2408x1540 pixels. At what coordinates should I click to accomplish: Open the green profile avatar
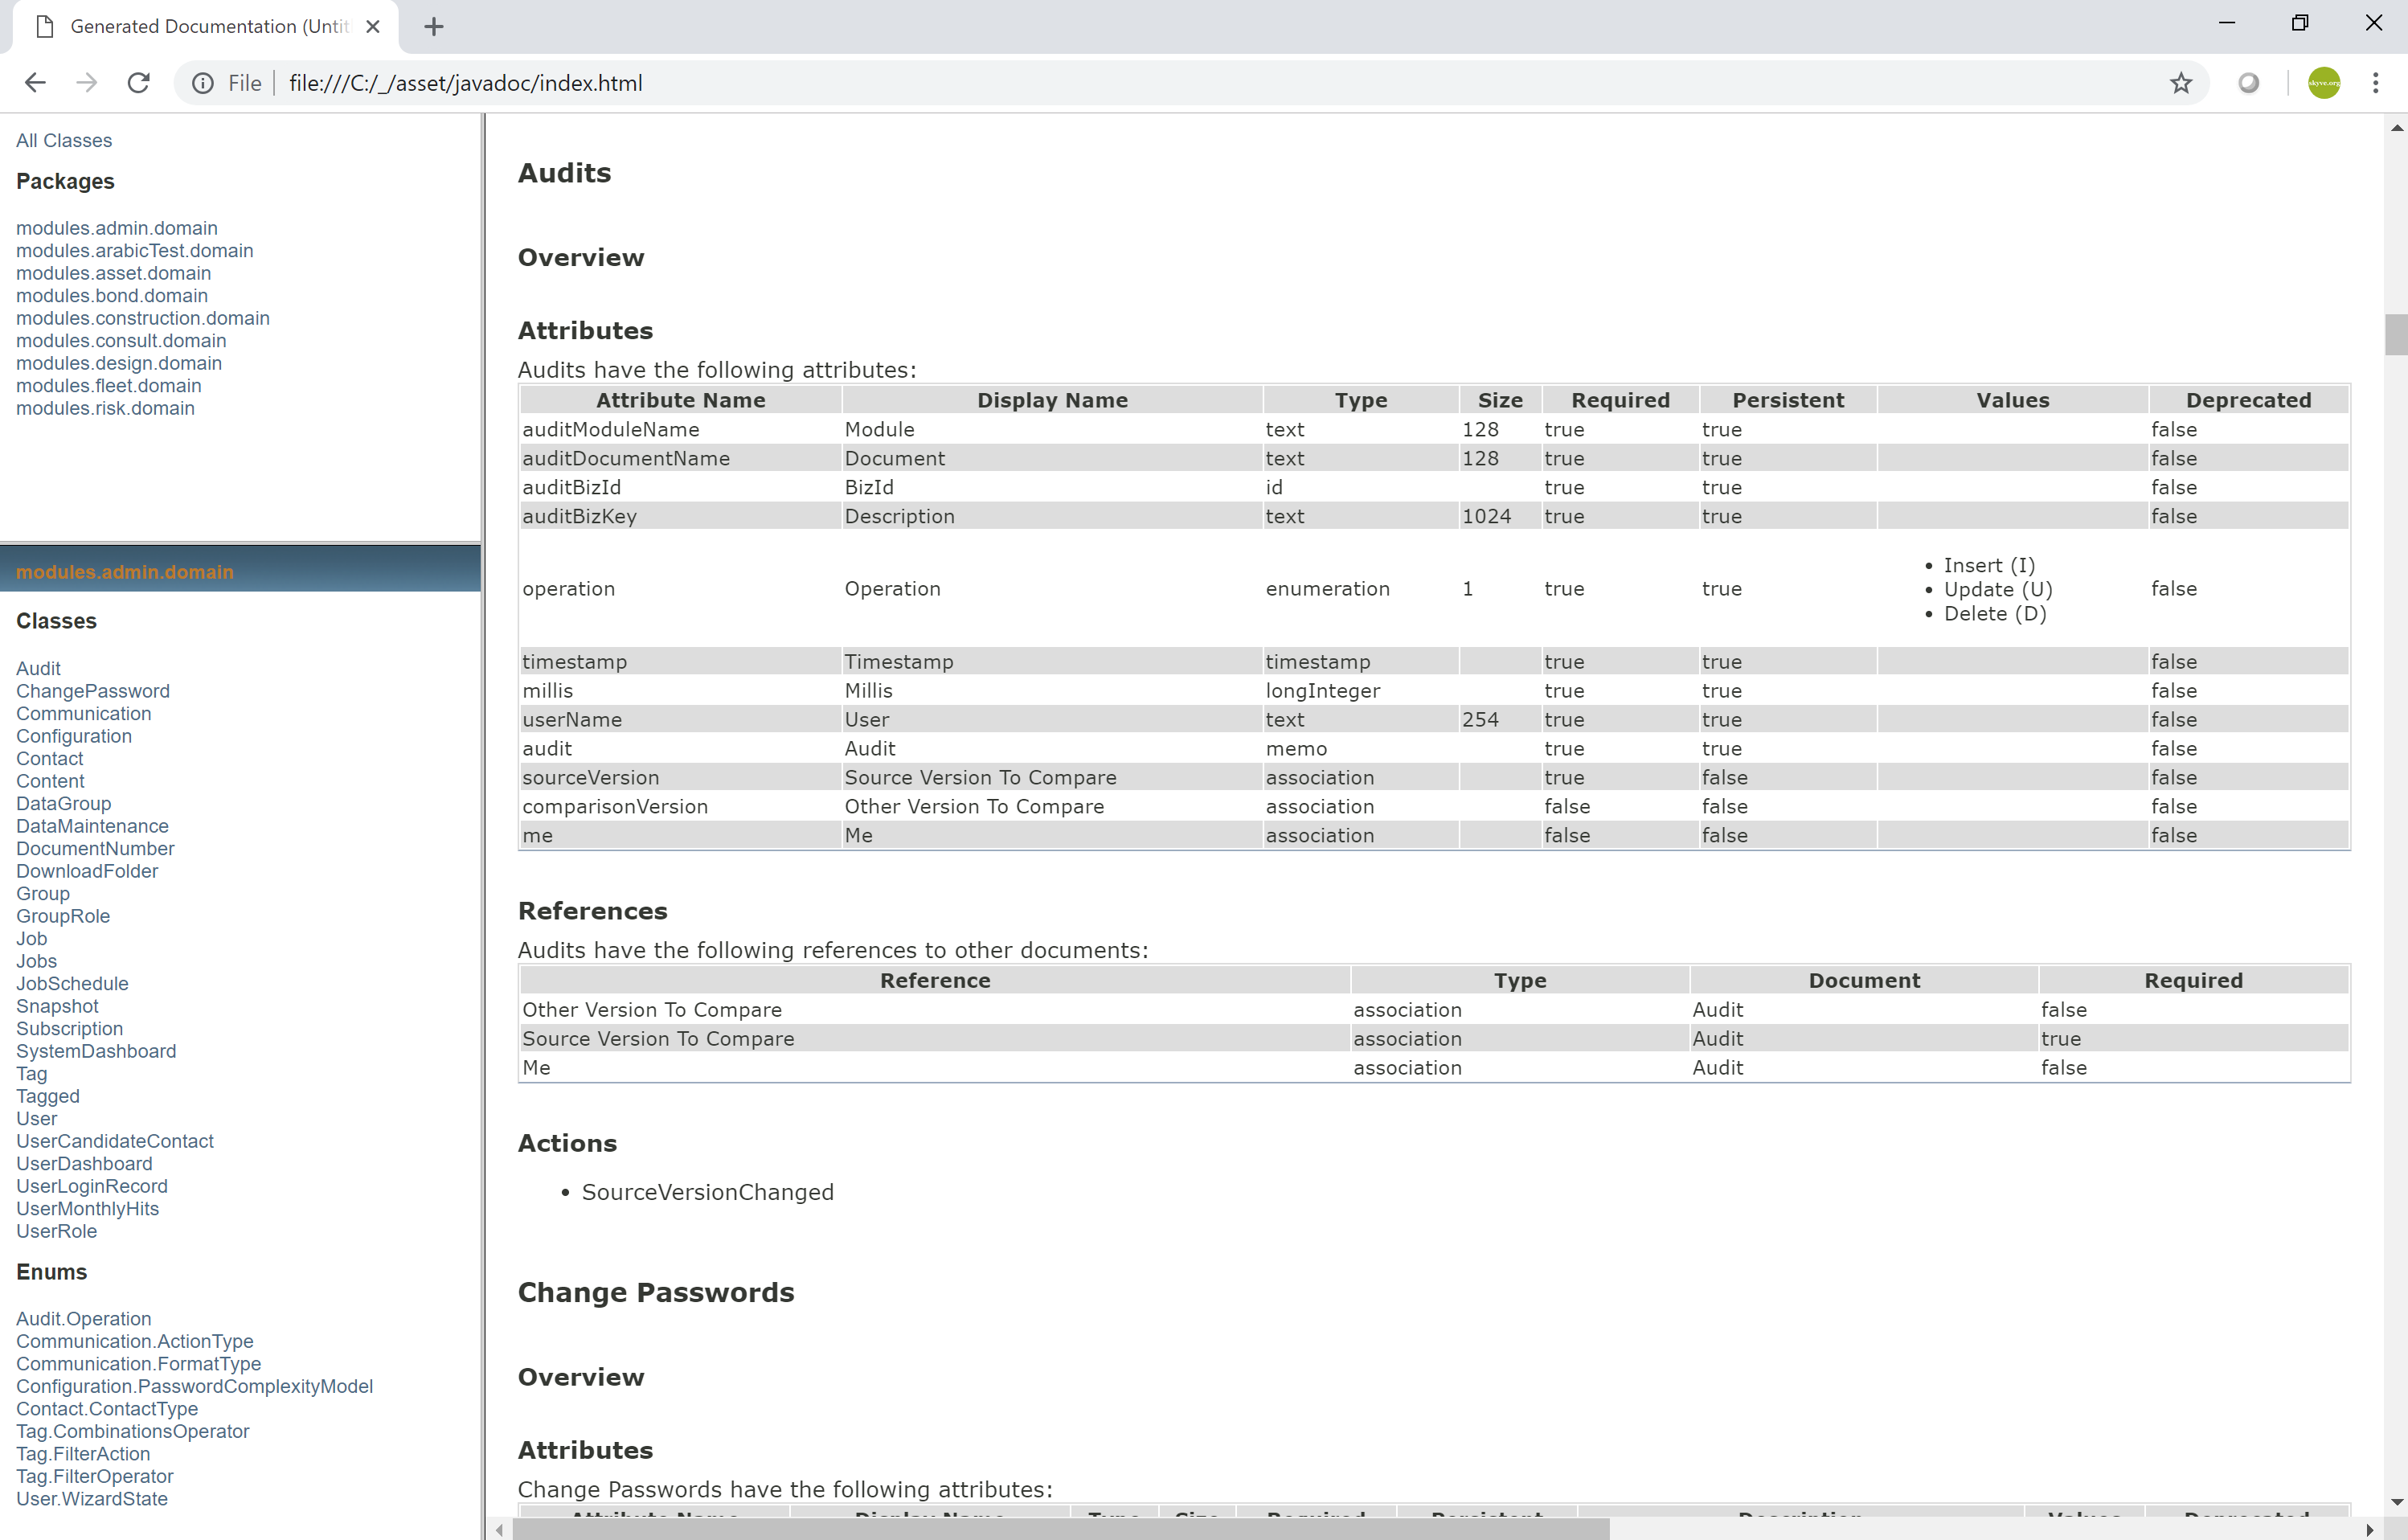pyautogui.click(x=2324, y=83)
